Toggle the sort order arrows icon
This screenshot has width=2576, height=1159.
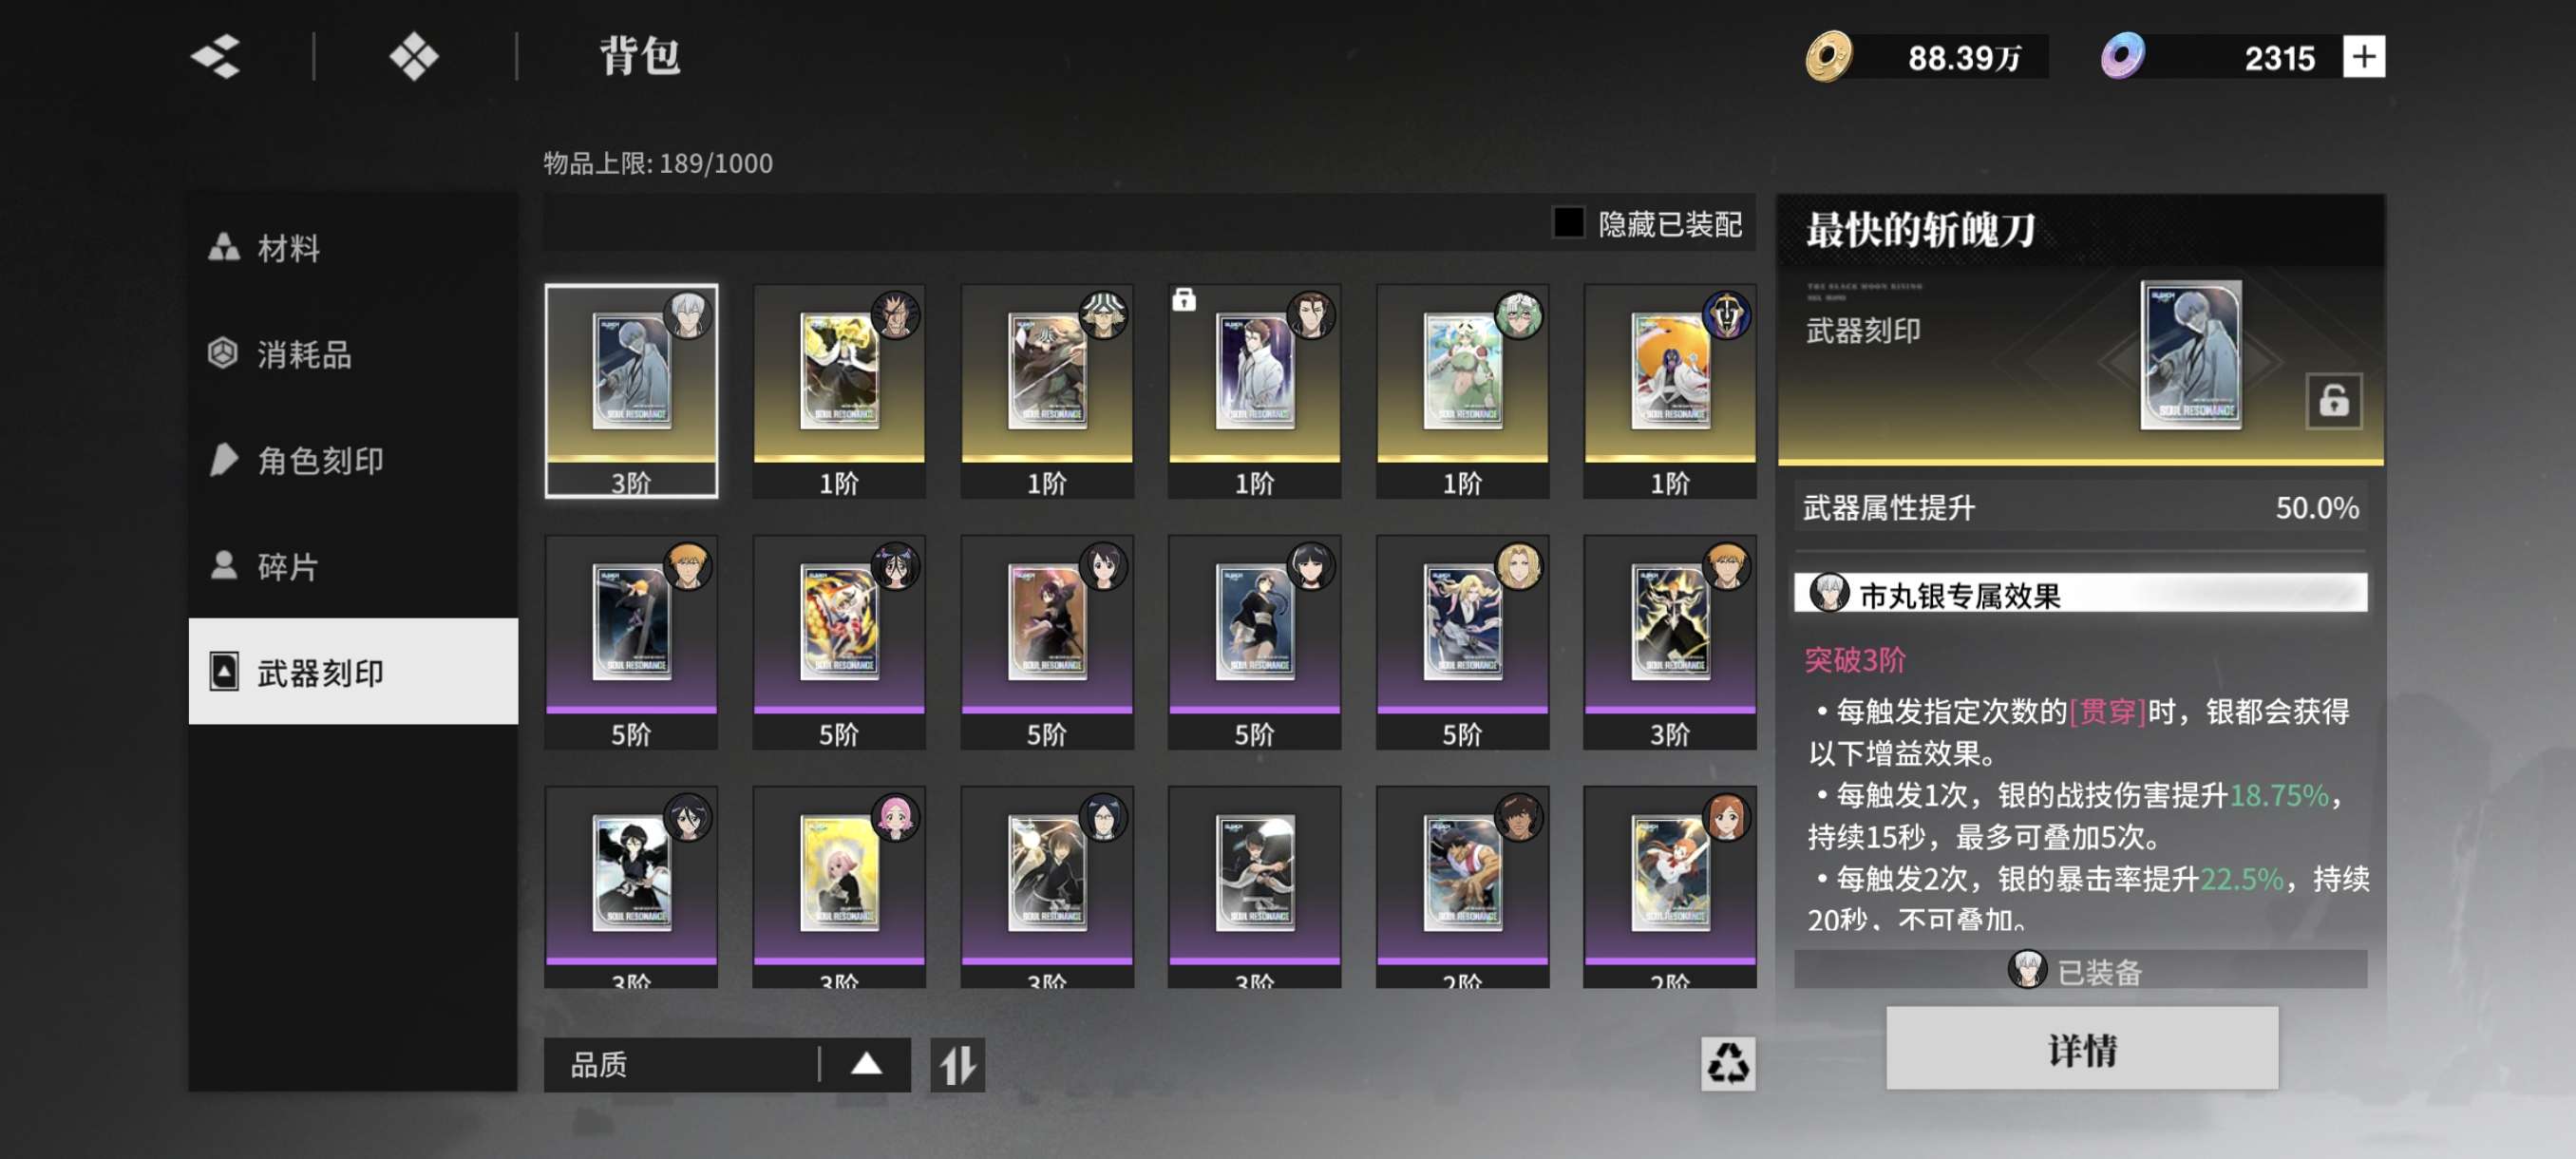point(957,1064)
